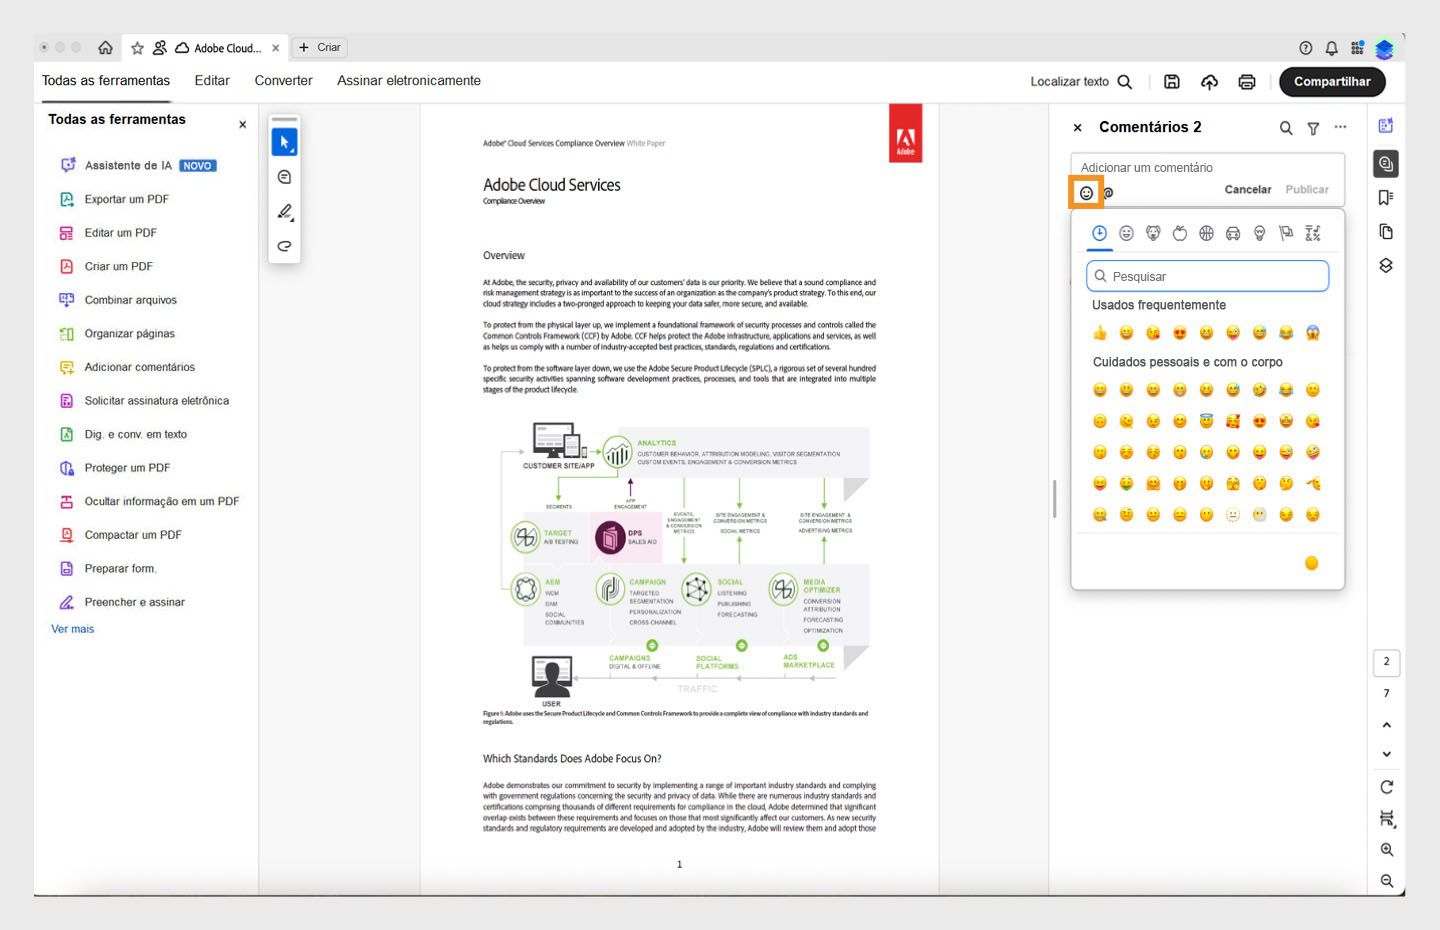Select Todas as ferramentas top tab
1440x930 pixels.
click(106, 81)
